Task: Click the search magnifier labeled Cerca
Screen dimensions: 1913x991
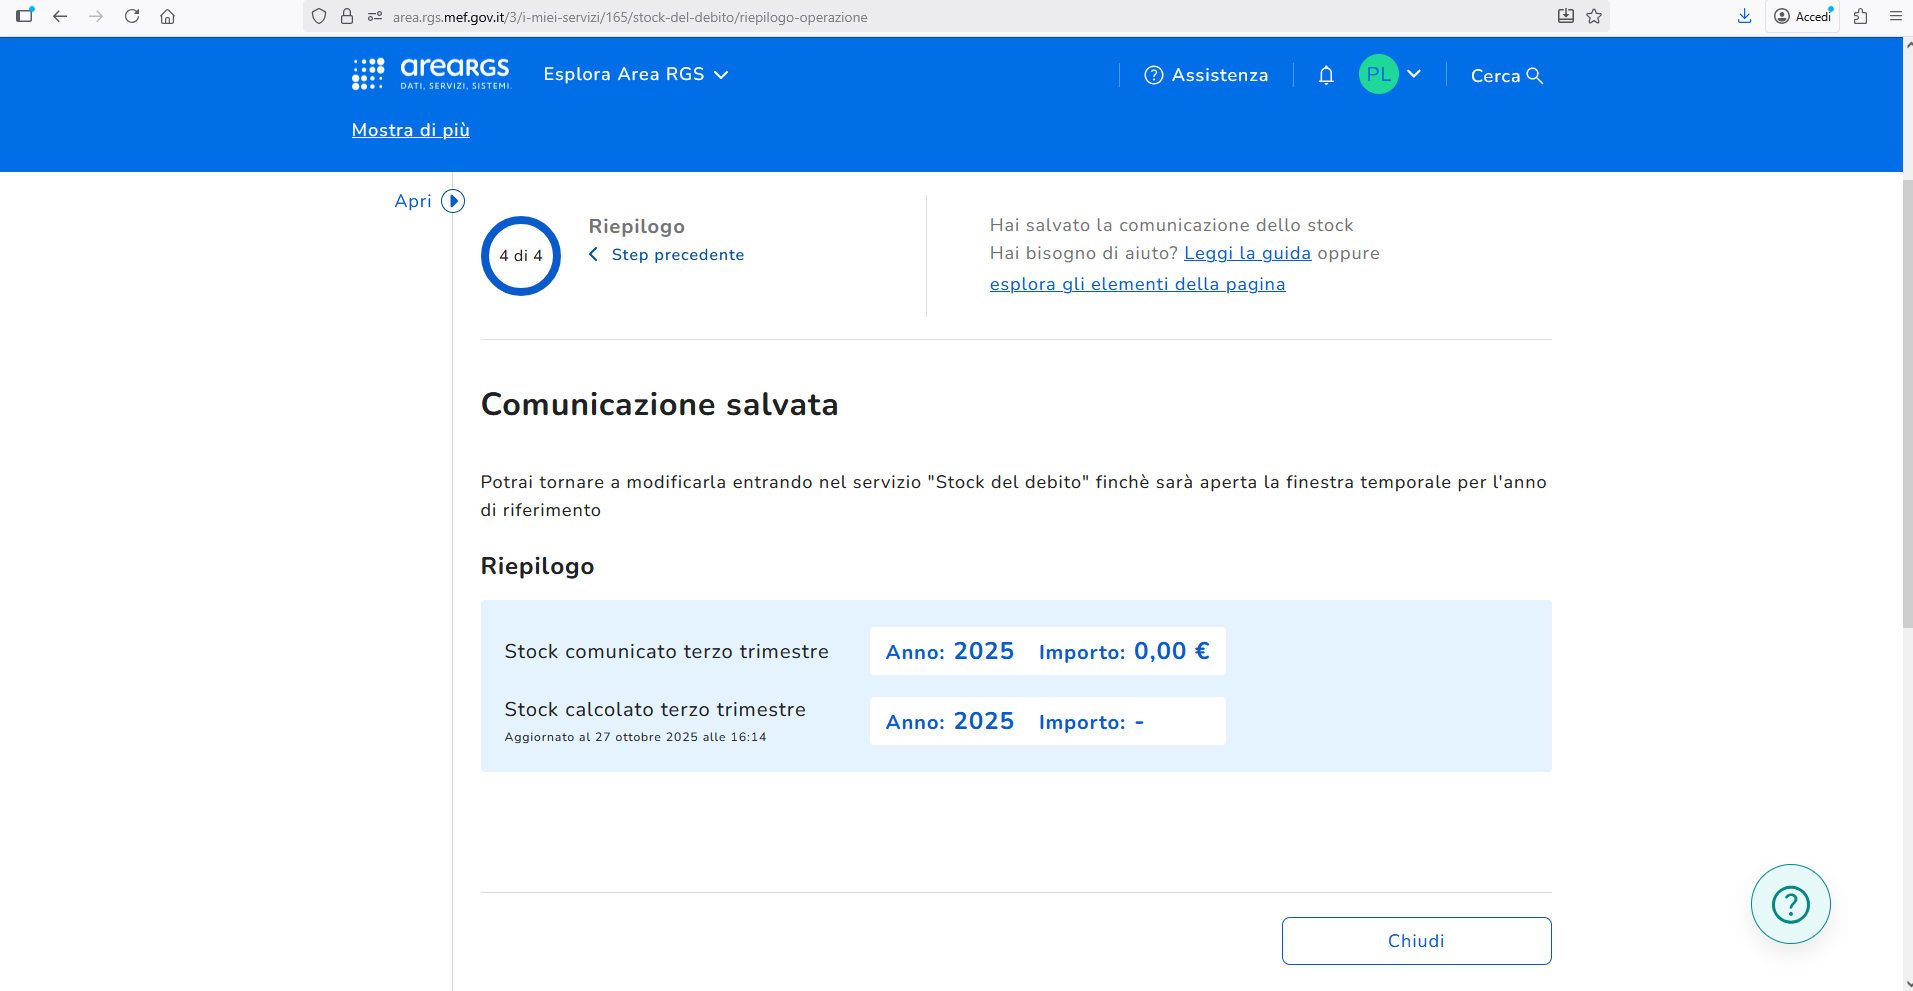Action: (1506, 76)
